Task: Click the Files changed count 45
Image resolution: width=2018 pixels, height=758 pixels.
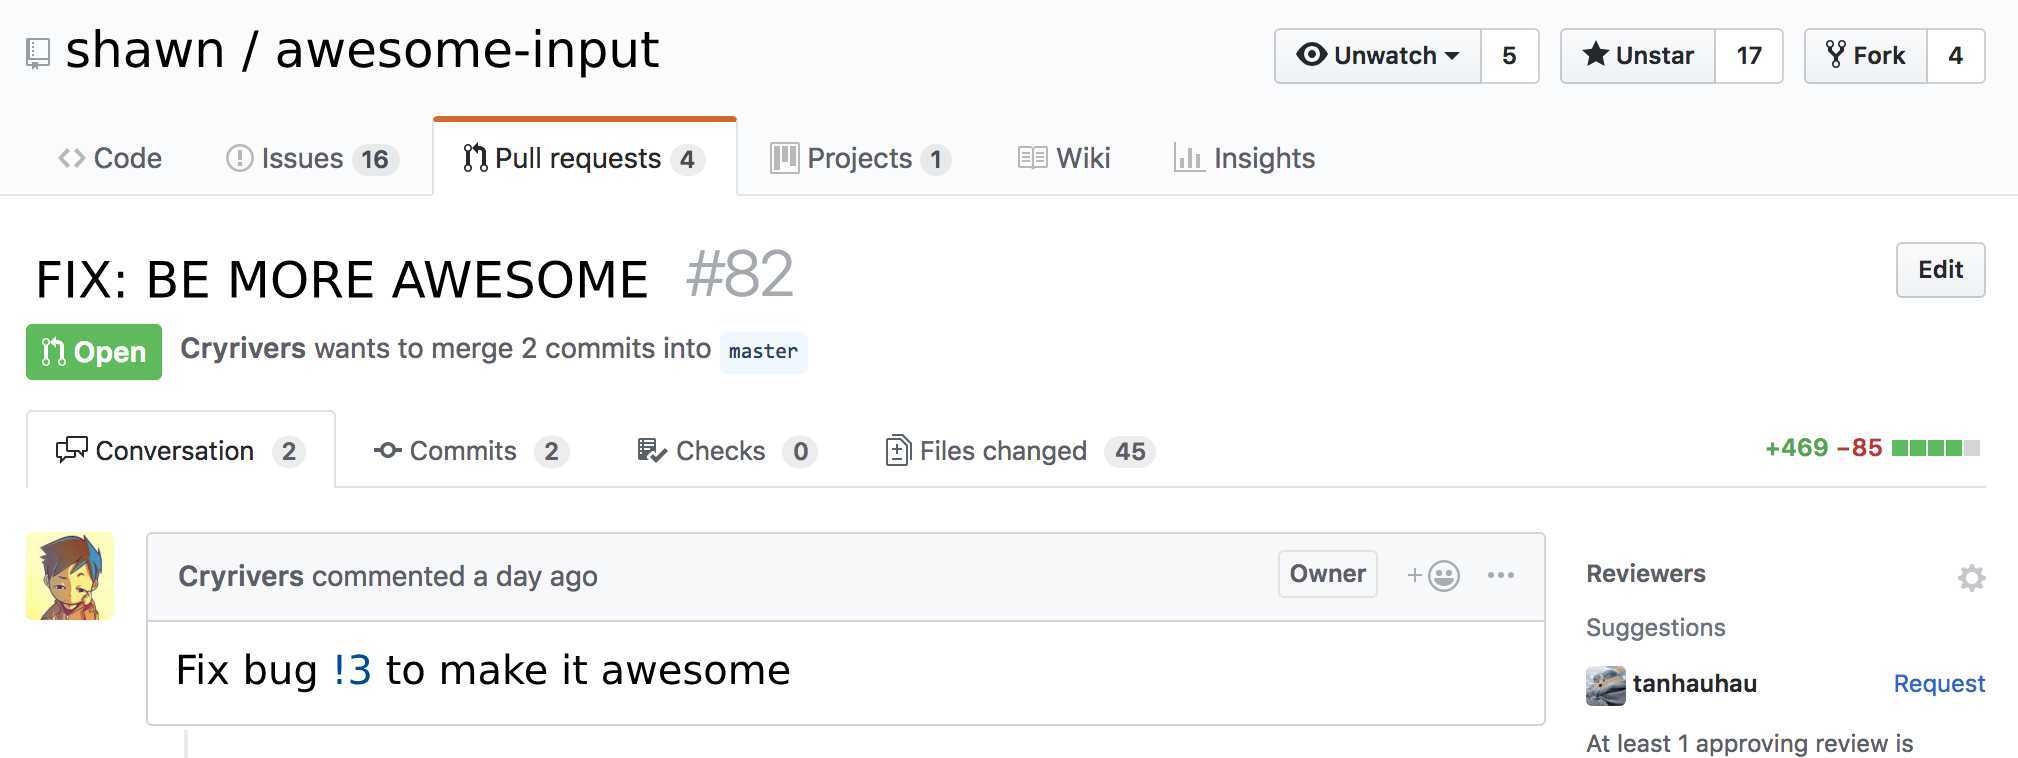Action: 1130,452
